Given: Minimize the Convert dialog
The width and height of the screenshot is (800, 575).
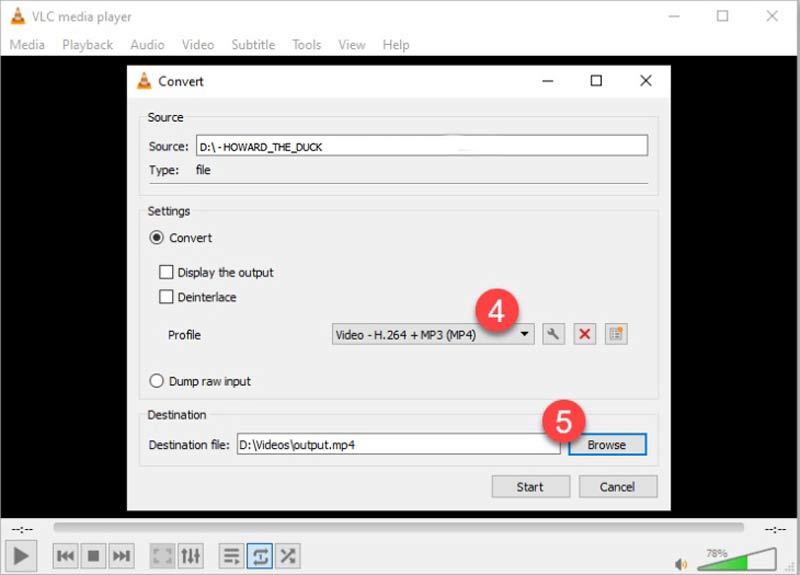Looking at the screenshot, I should coord(548,81).
